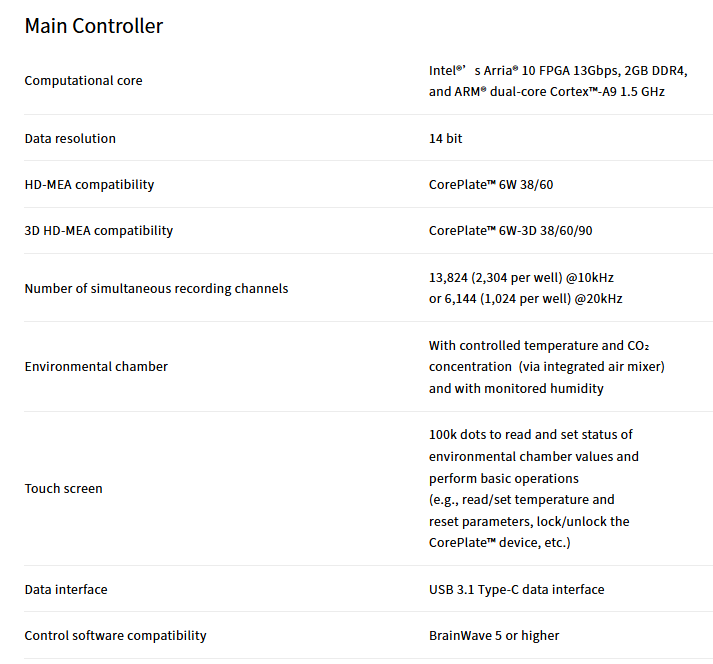Click the 13,824 channels at 10kHz text
The image size is (713, 664).
[521, 277]
